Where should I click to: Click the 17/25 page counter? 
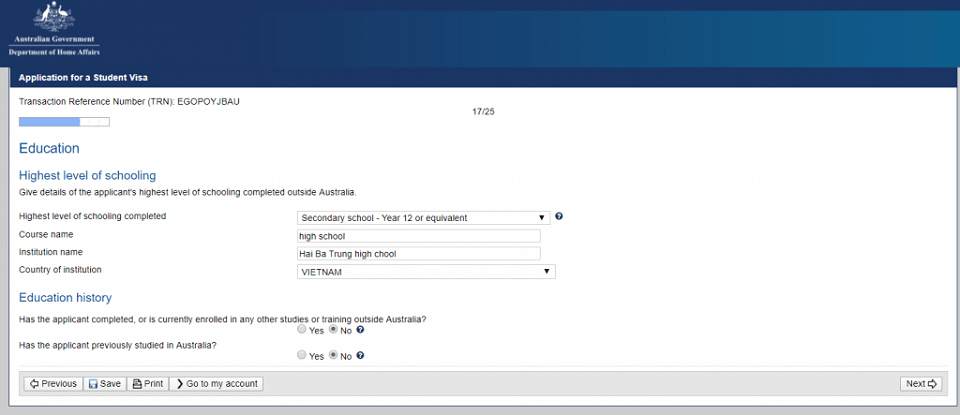(x=483, y=111)
